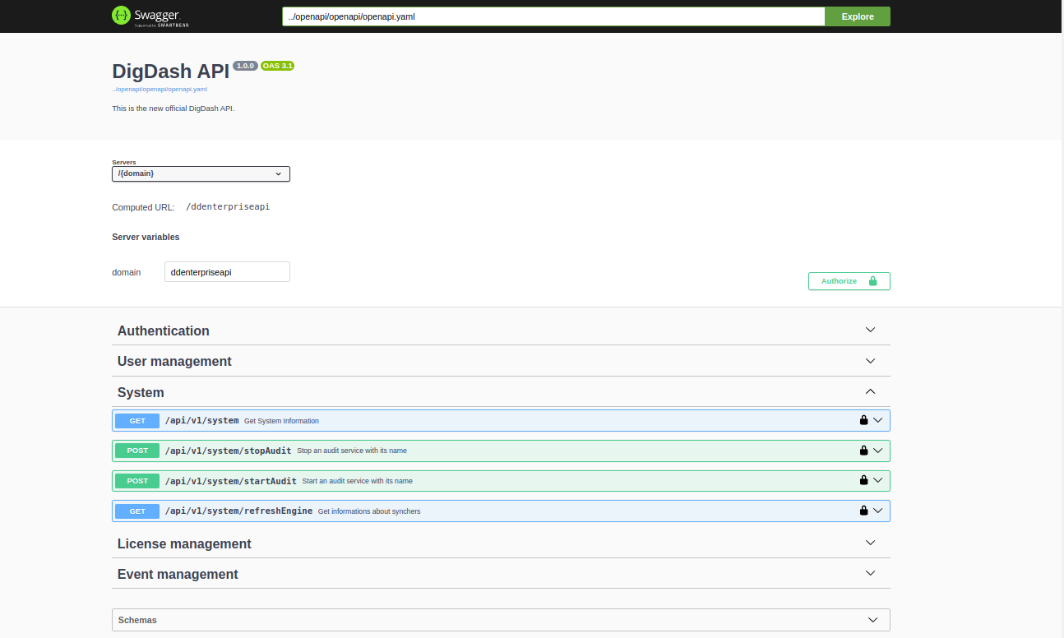Click lock icon on startAudit endpoint
This screenshot has height=638, width=1064.
[863, 481]
